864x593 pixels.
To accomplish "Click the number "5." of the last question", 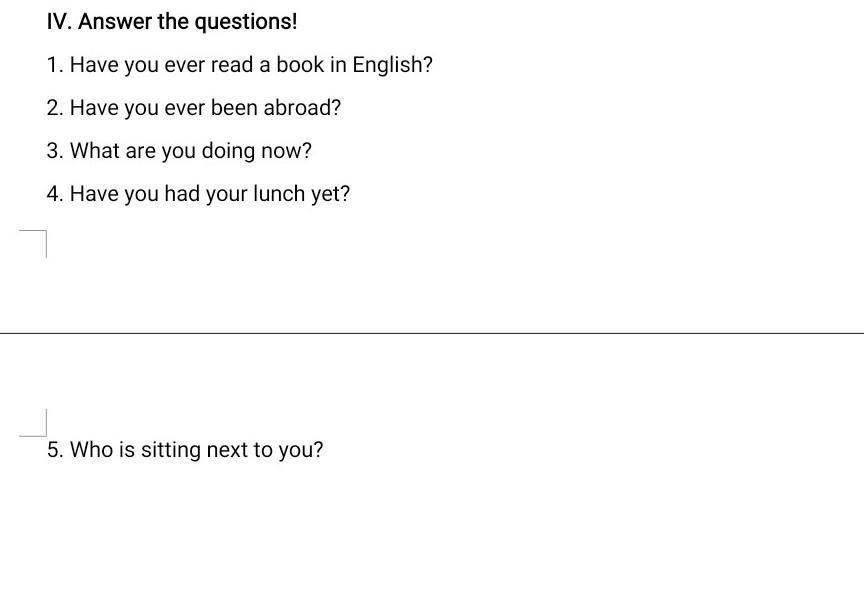I will 55,450.
